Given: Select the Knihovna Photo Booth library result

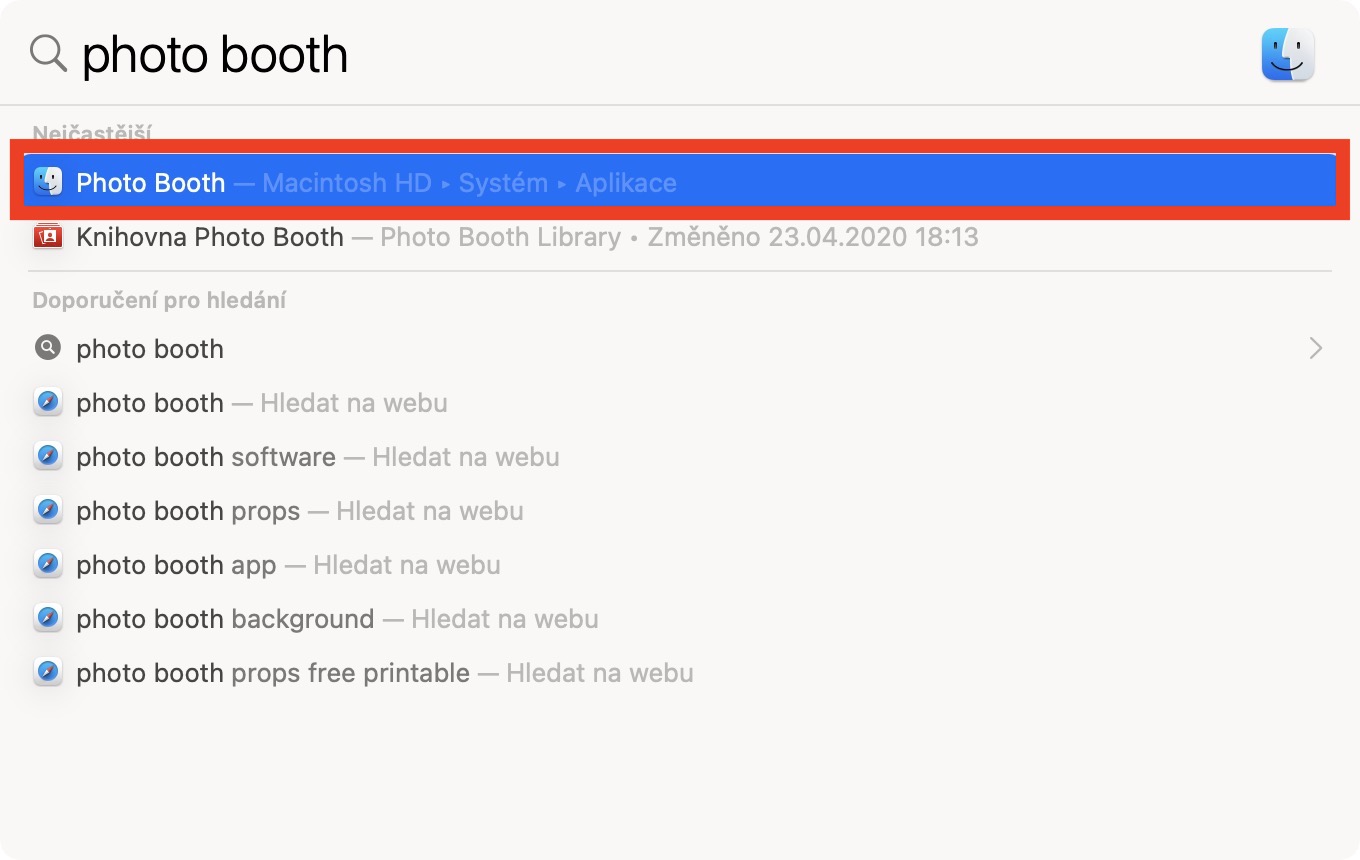Looking at the screenshot, I should click(210, 237).
